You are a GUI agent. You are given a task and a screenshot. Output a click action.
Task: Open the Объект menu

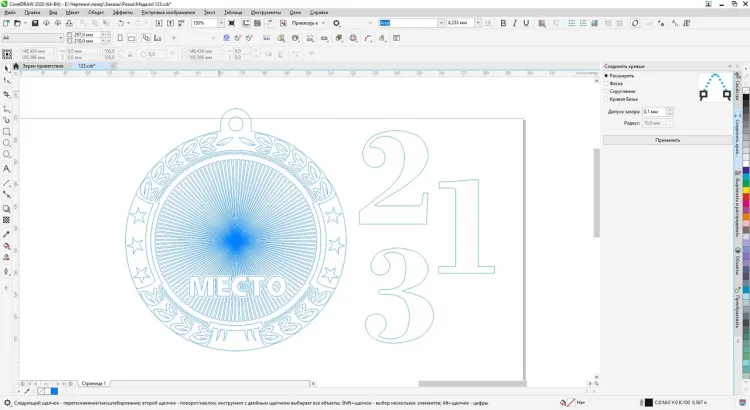(96, 12)
